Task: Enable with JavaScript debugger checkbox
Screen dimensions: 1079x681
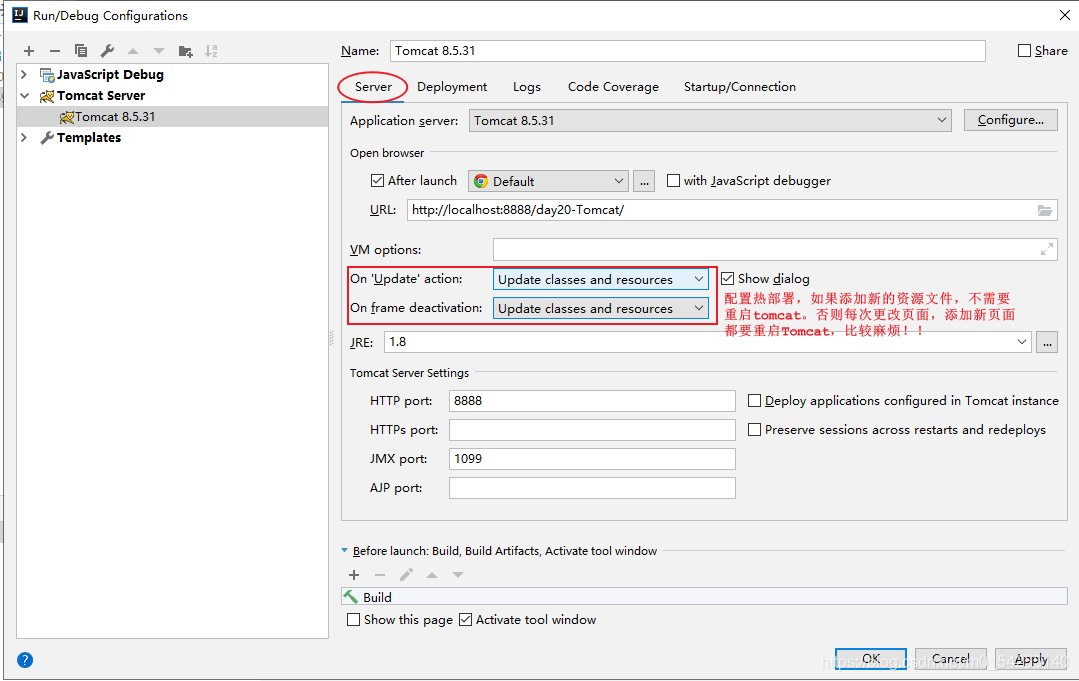Action: point(674,181)
